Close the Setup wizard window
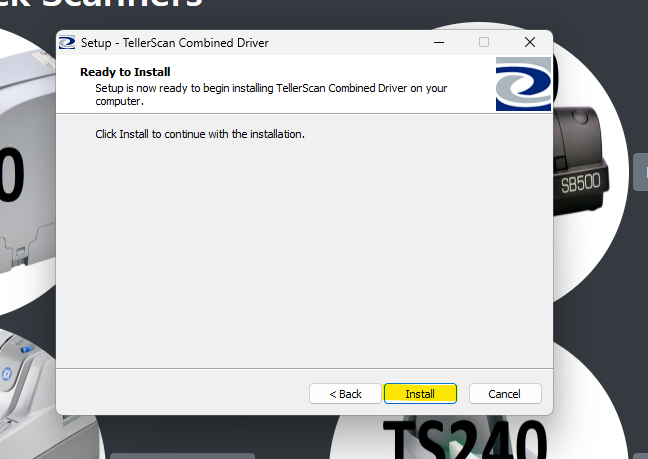648x459 pixels. [x=529, y=43]
